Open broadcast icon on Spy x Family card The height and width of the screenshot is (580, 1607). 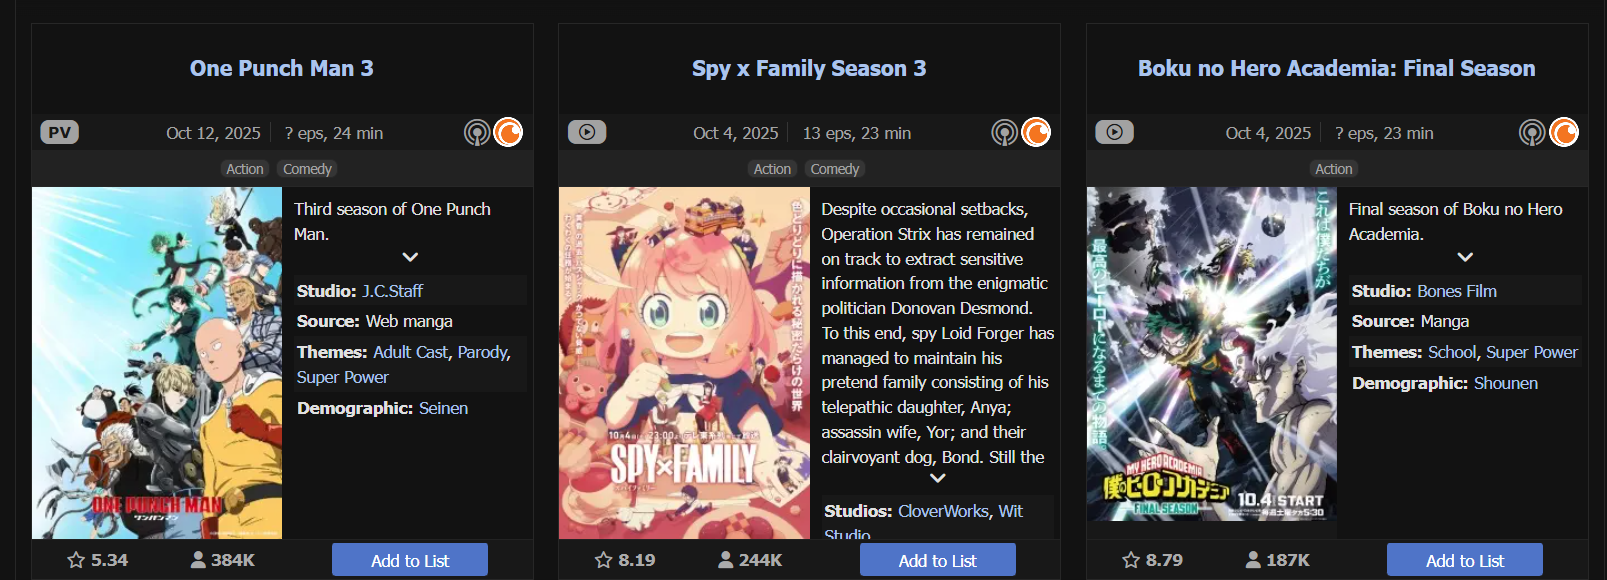pos(1004,132)
